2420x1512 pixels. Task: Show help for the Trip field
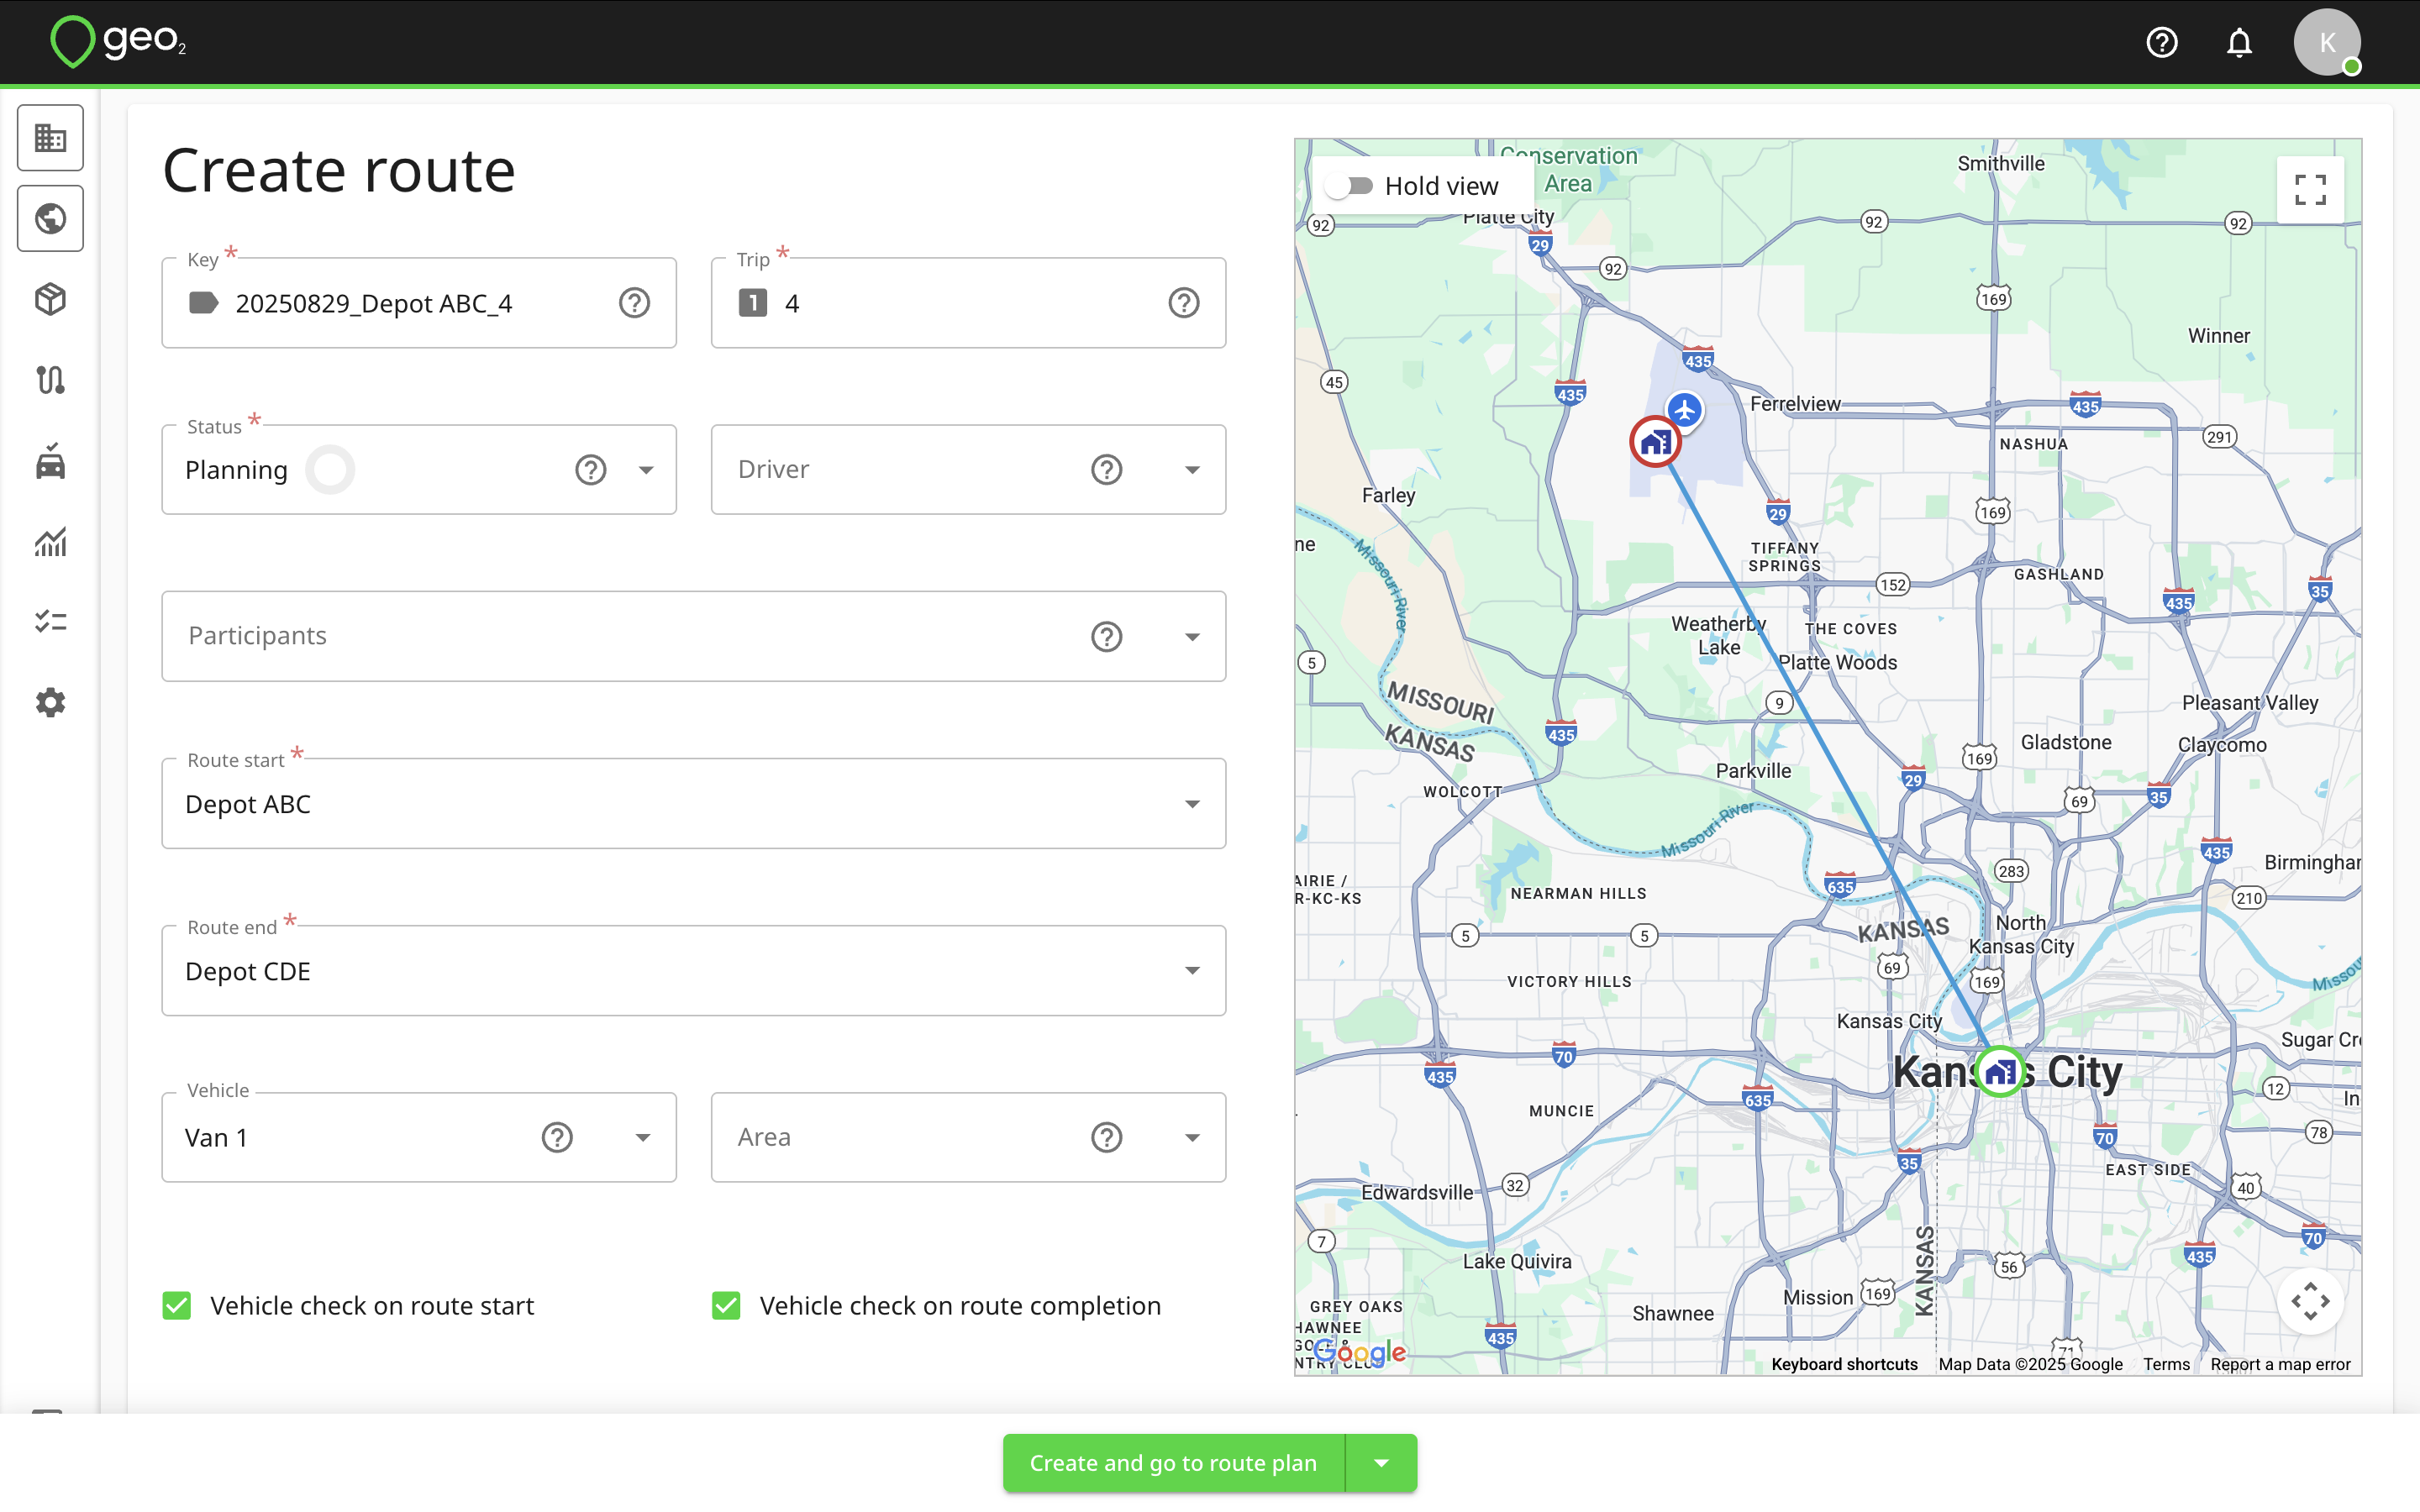tap(1184, 303)
